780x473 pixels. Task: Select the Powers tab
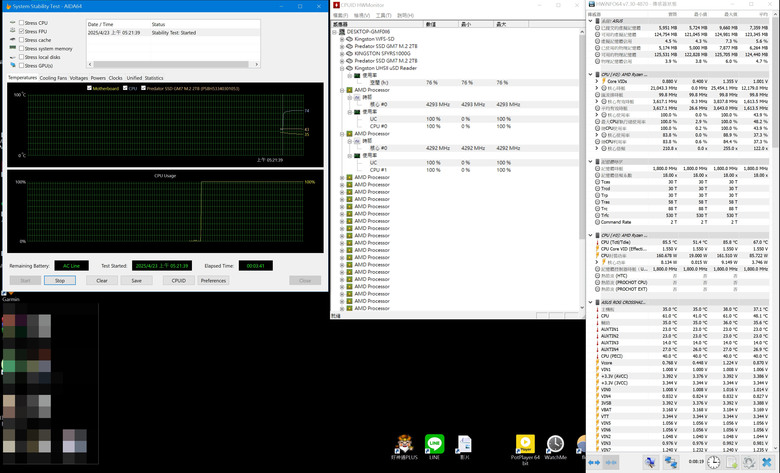click(98, 78)
